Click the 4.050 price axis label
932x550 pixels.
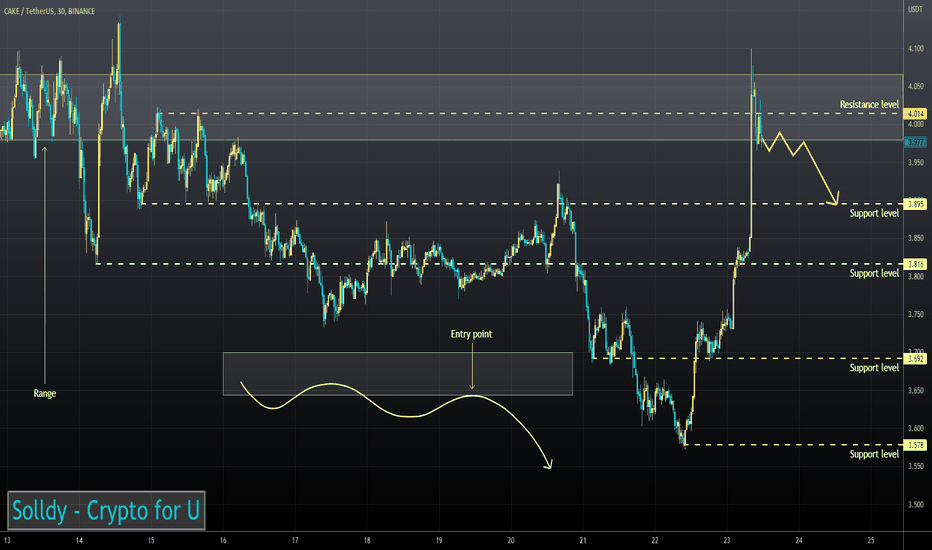tap(916, 86)
